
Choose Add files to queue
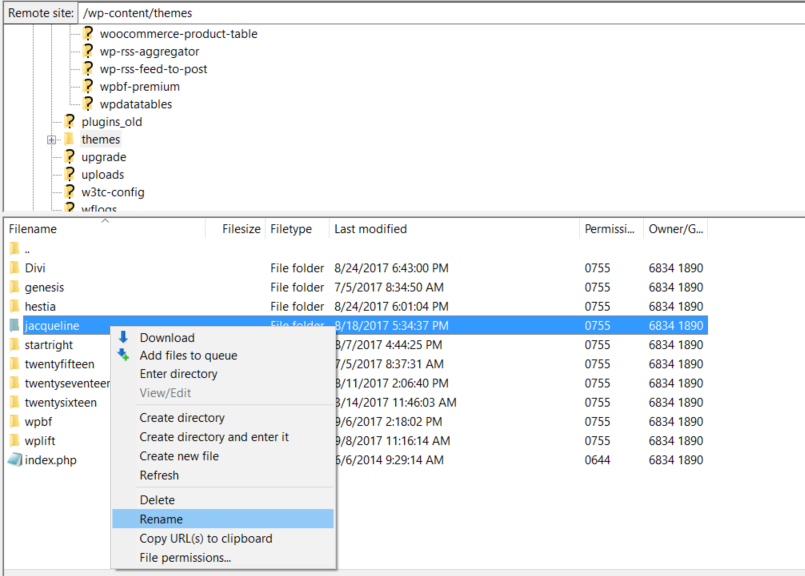point(223,355)
